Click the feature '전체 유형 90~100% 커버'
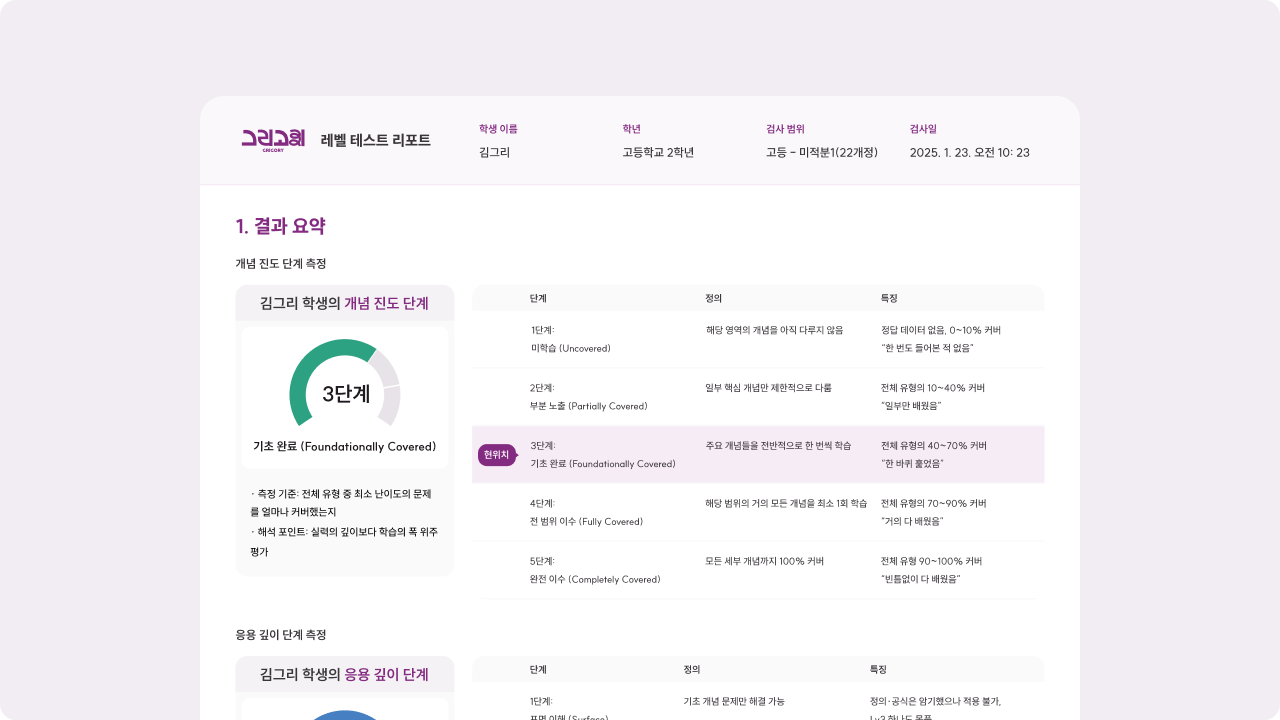Screen dimensions: 1280x720 [x=932, y=561]
